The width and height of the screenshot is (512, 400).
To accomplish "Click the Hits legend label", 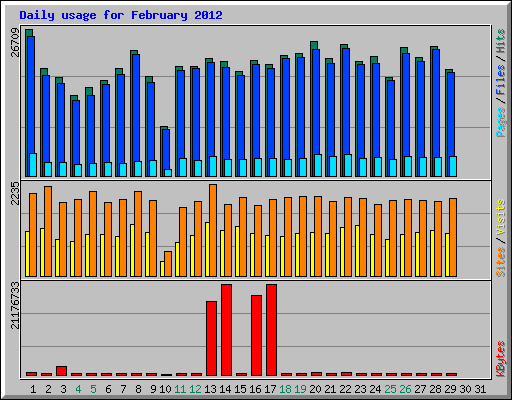I will click(x=501, y=41).
